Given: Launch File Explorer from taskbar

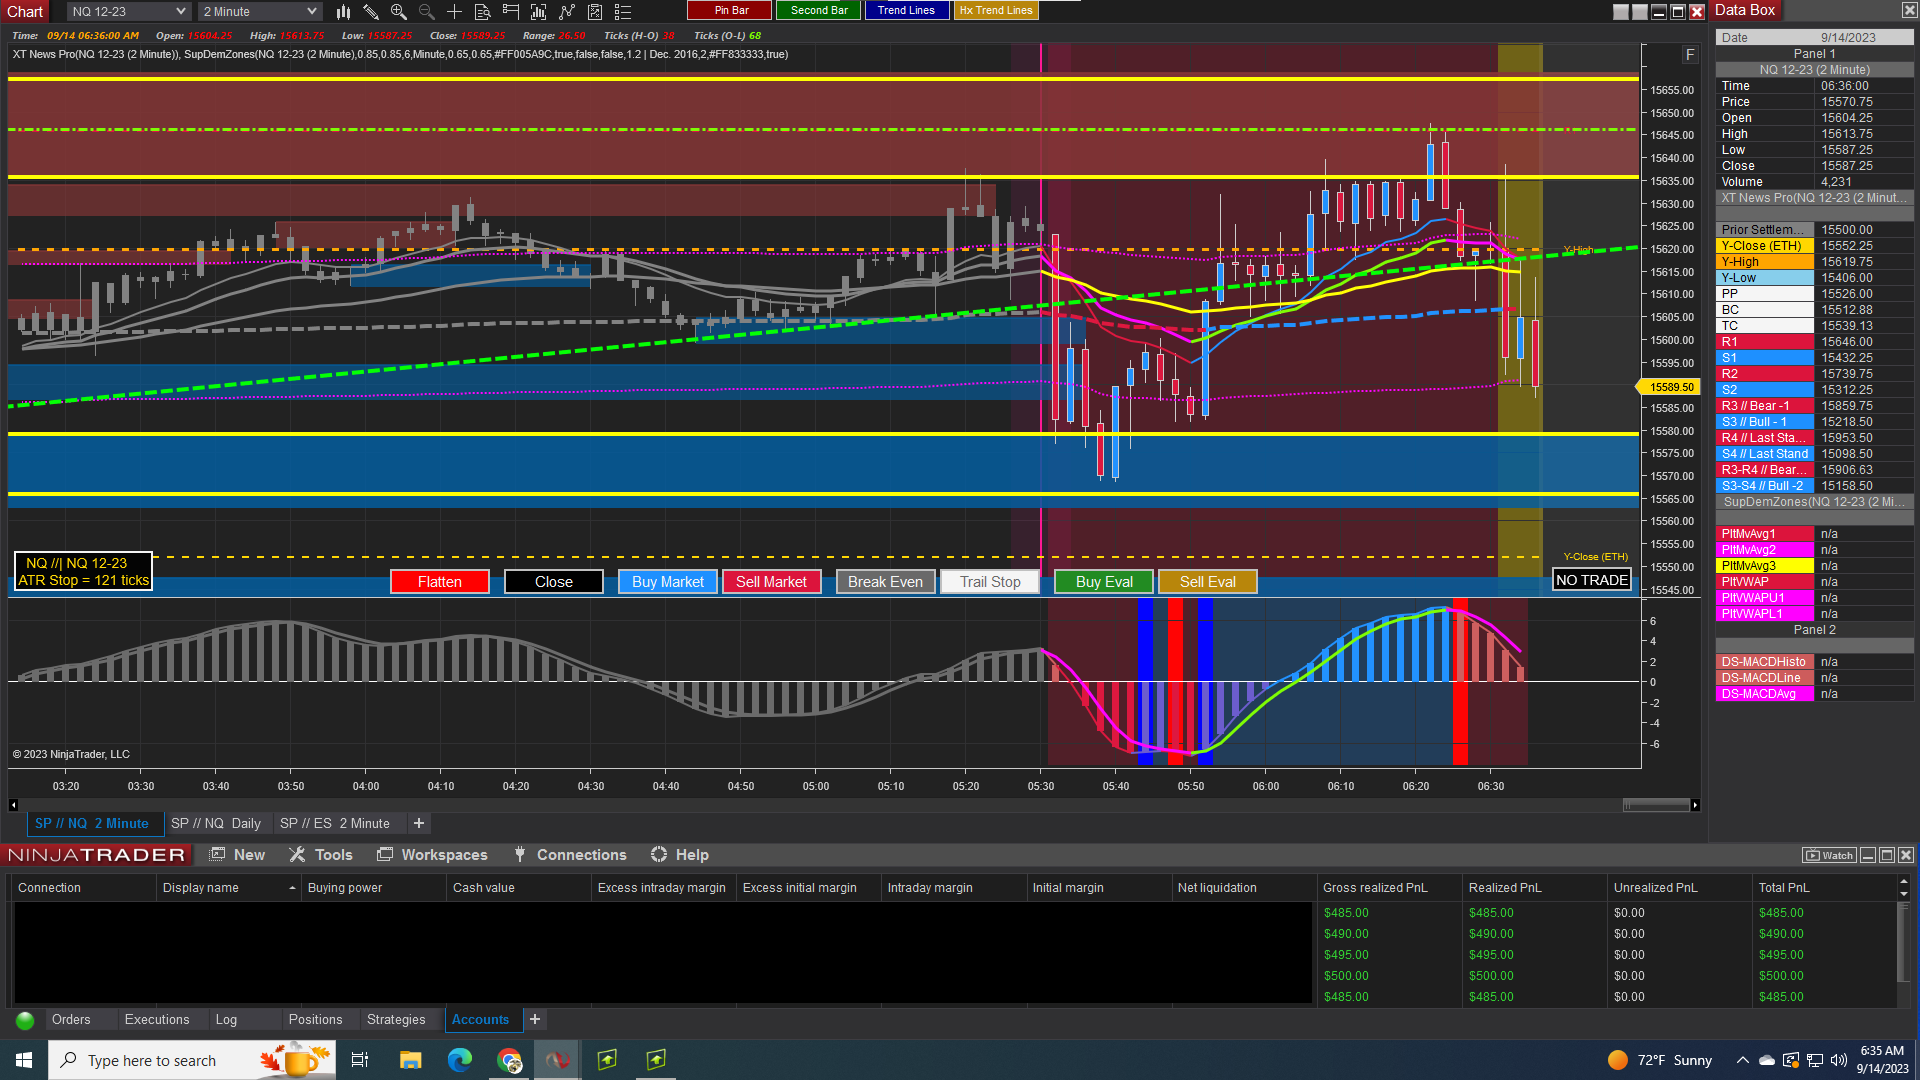Looking at the screenshot, I should (410, 1060).
